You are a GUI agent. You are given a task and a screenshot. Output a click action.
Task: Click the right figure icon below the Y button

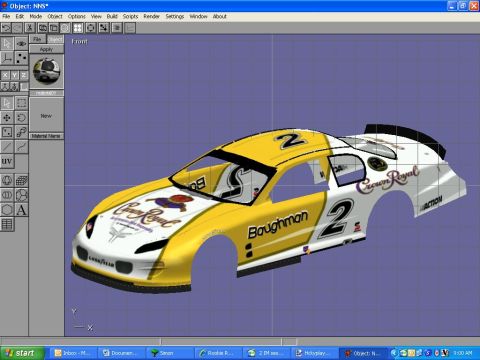[x=14, y=87]
